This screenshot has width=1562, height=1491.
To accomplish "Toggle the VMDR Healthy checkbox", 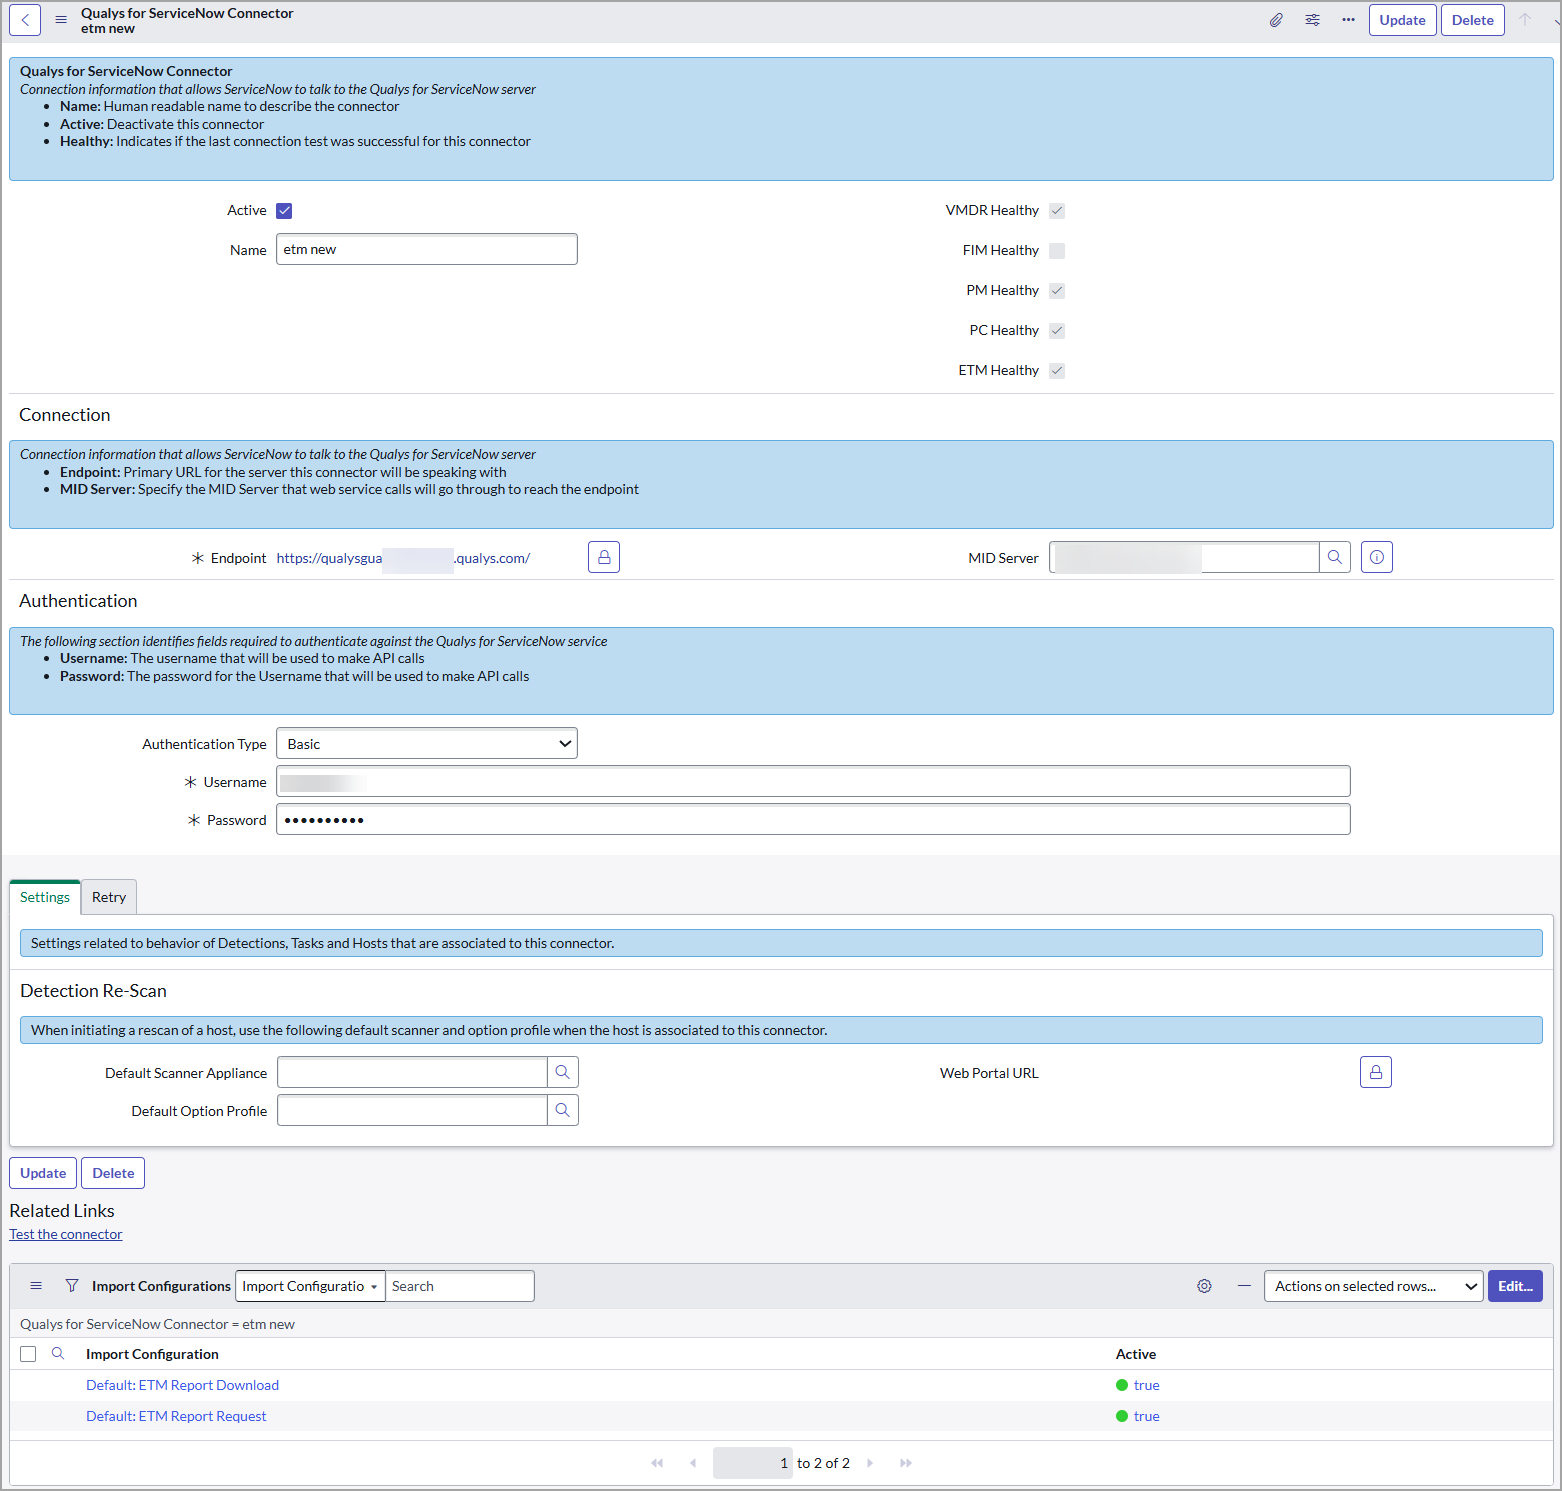I will (1057, 210).
